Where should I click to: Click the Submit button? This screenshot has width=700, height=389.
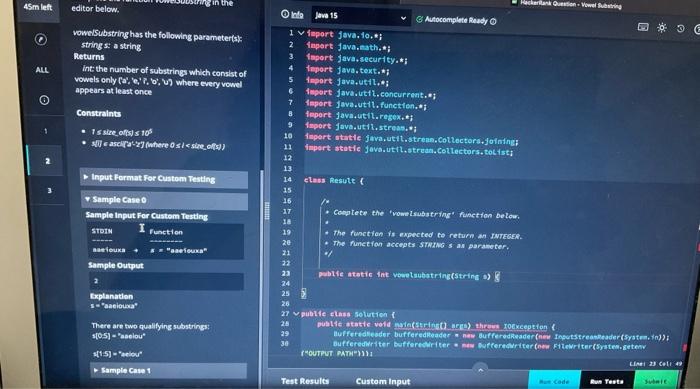[655, 381]
